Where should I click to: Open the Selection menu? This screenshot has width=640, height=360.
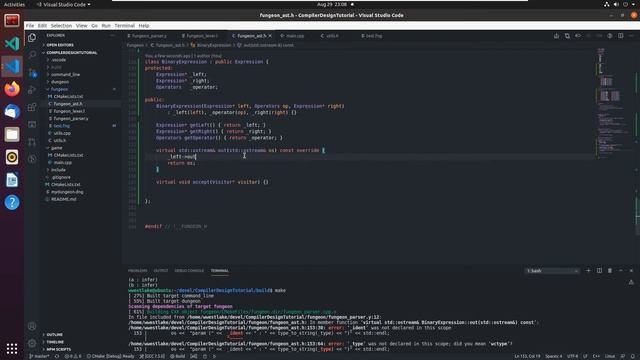click(x=61, y=25)
